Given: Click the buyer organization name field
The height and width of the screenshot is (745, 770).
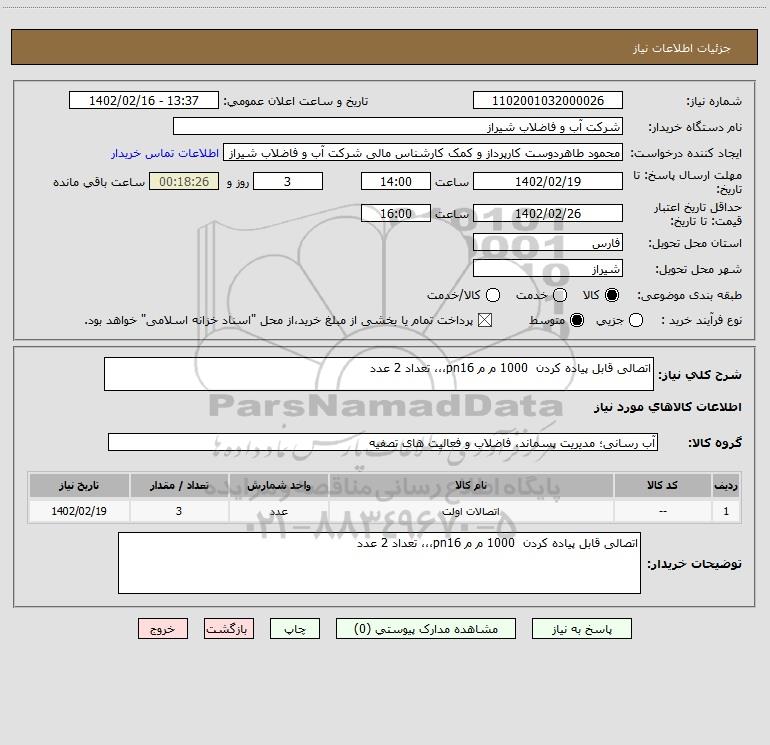Looking at the screenshot, I should pyautogui.click(x=398, y=126).
